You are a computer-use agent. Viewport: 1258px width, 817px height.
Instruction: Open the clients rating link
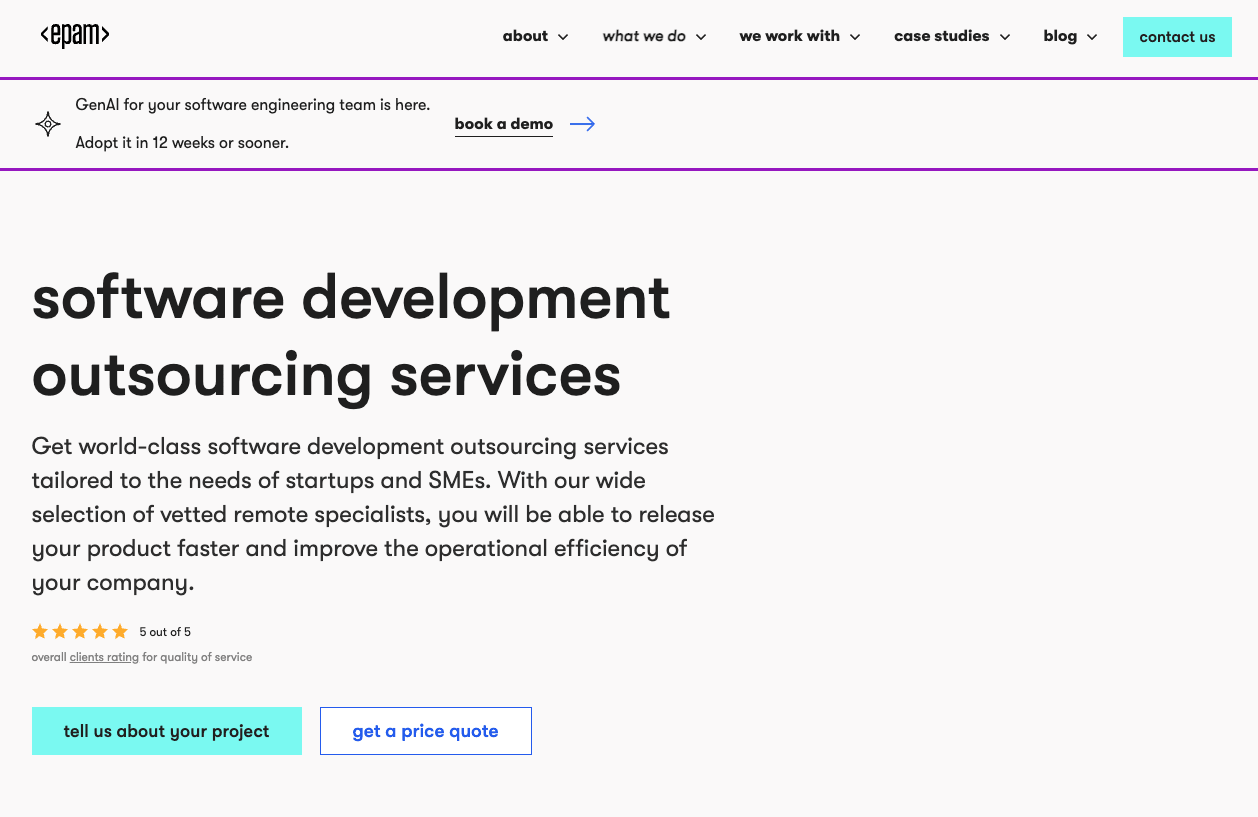[x=104, y=657]
